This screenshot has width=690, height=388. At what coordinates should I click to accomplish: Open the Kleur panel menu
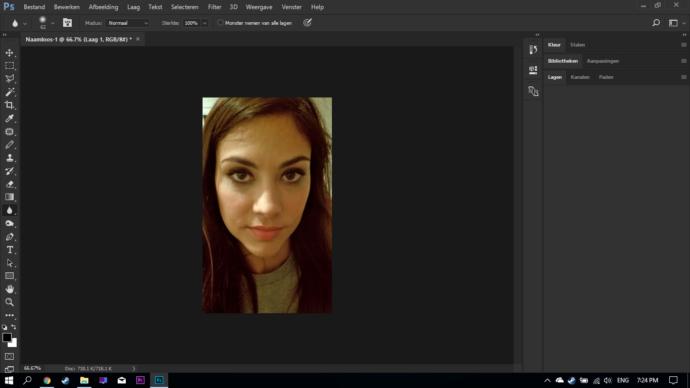pos(683,45)
